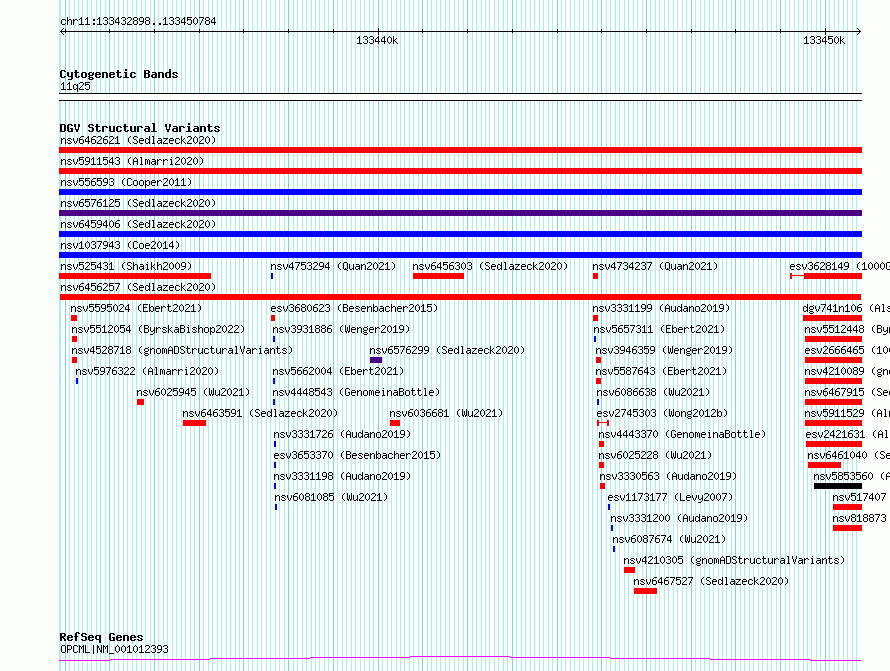
Task: Click the esv3680623 (Besenbacher2015) label
Action: tap(354, 308)
